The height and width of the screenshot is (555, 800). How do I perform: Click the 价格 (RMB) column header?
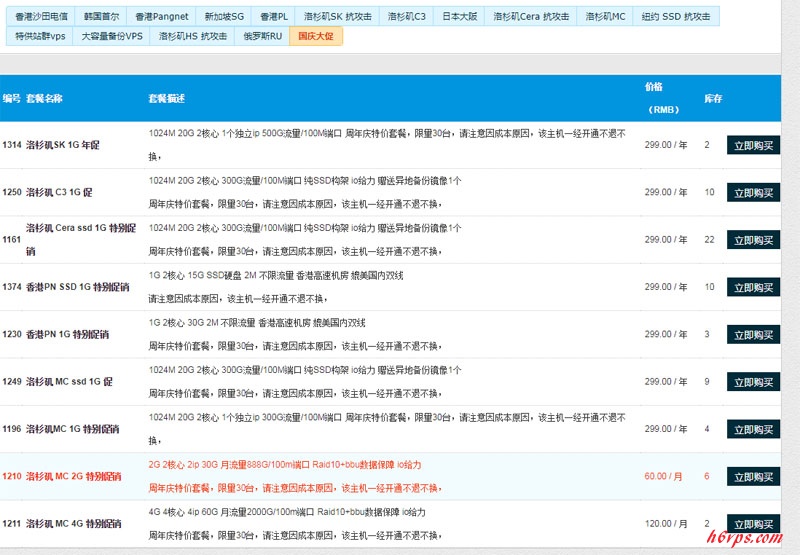click(x=663, y=98)
